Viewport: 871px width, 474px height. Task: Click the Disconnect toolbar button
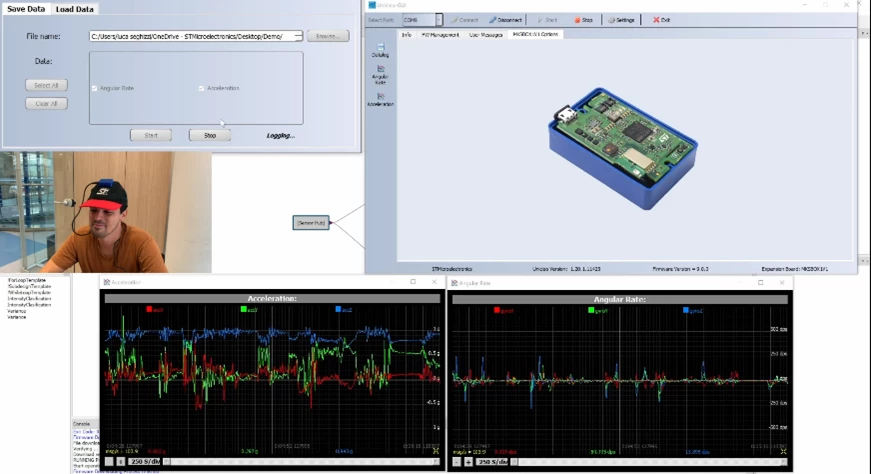point(505,20)
